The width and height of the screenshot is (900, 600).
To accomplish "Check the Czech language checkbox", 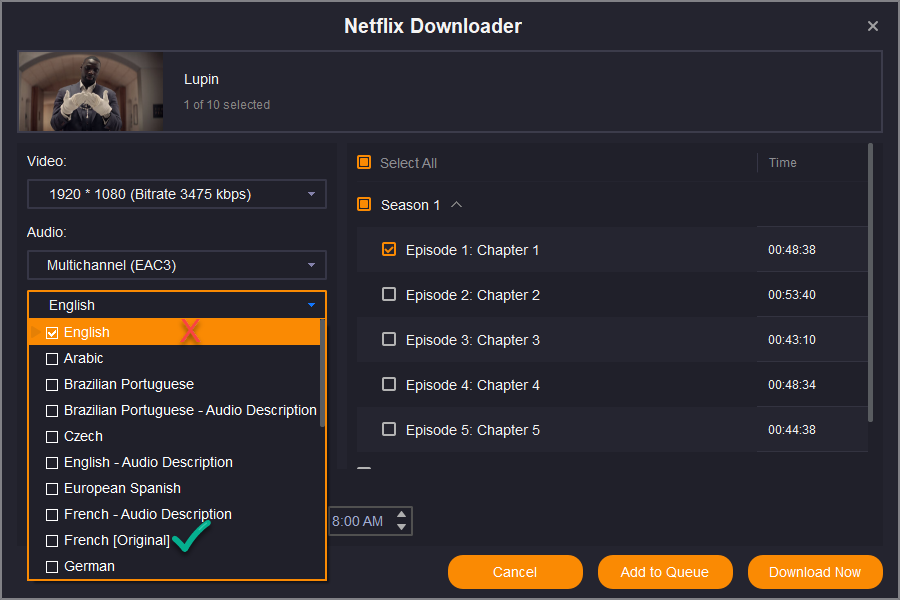I will [x=52, y=437].
